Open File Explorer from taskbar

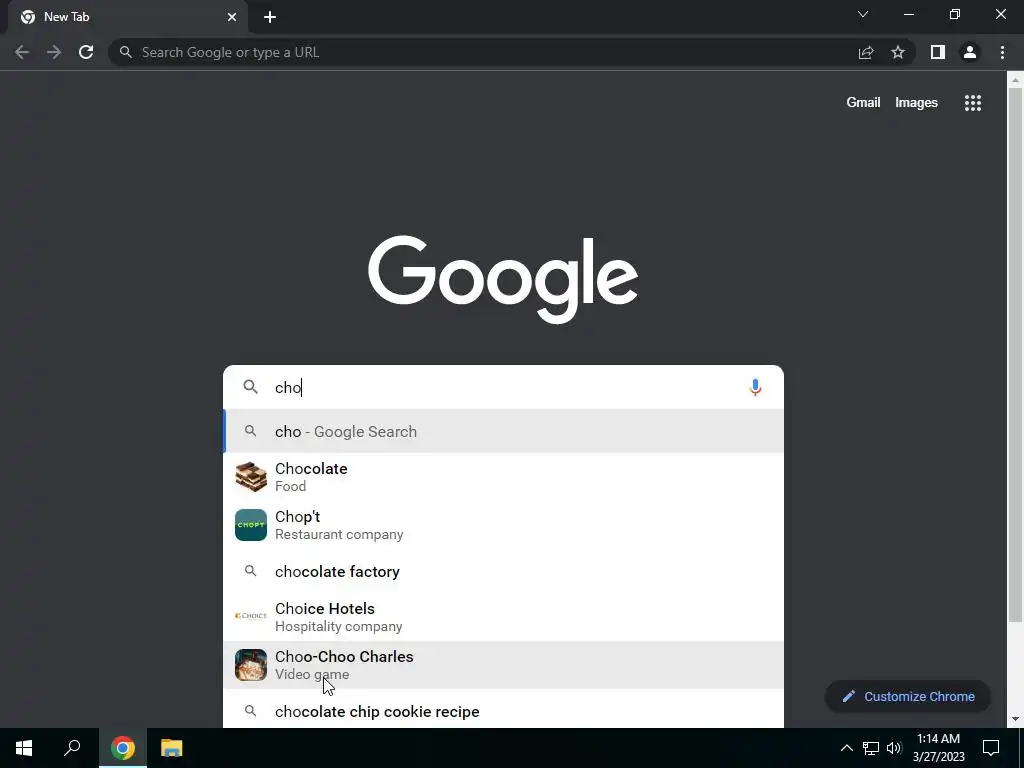click(x=171, y=748)
